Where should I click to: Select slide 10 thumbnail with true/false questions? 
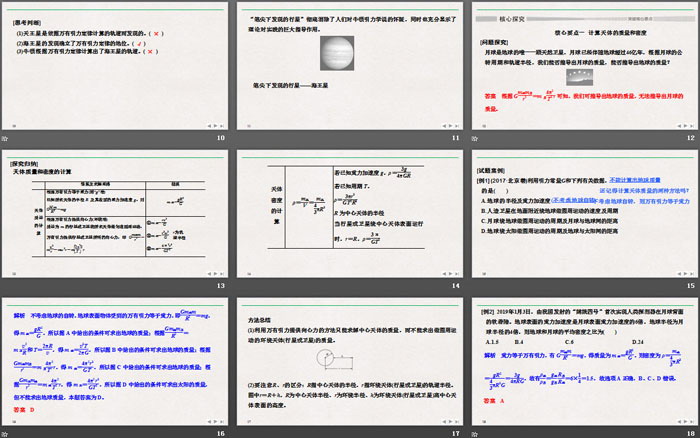point(117,65)
